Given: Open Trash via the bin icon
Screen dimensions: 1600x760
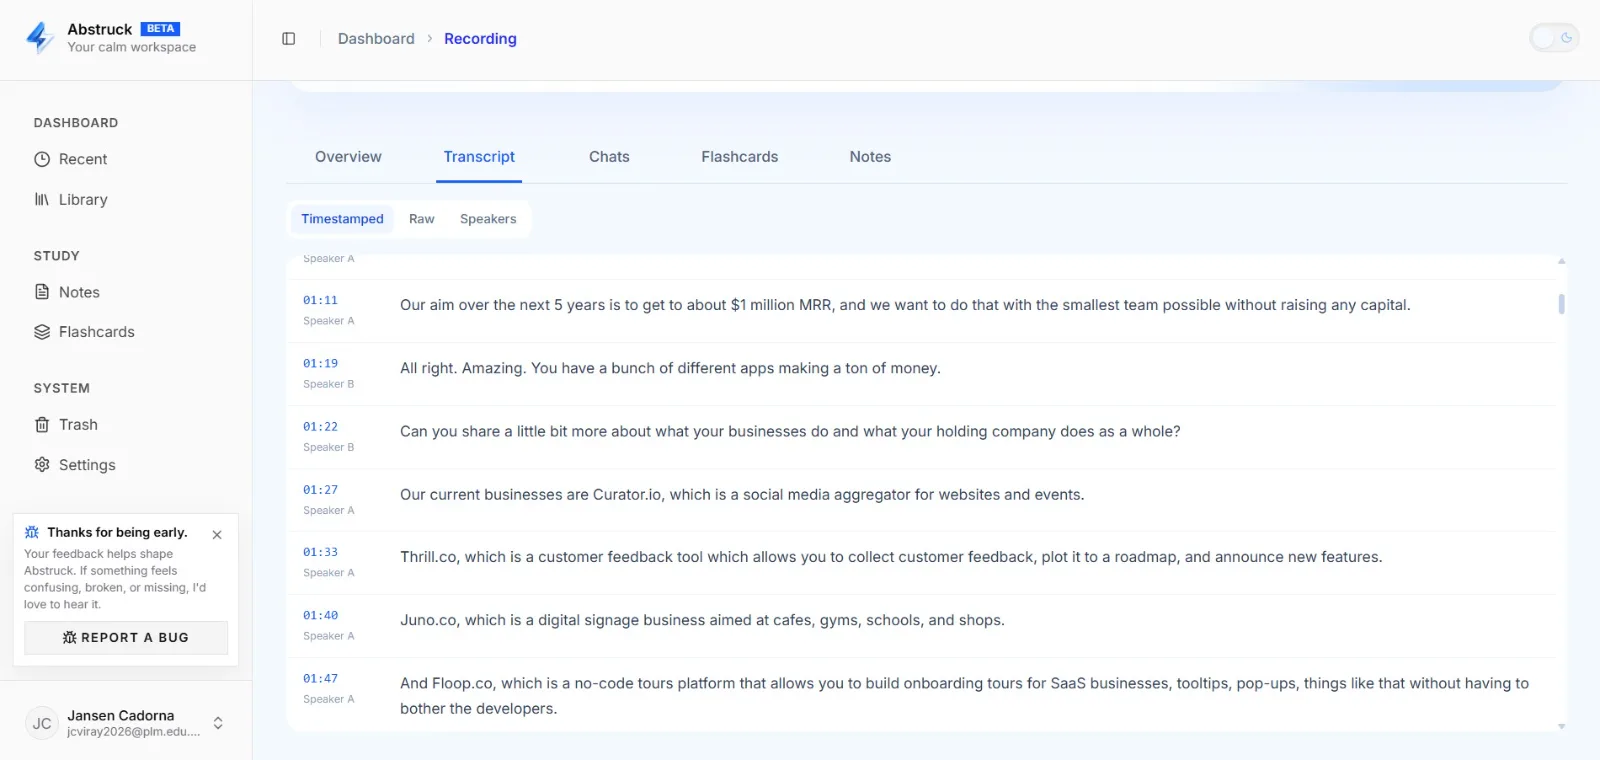Looking at the screenshot, I should click(42, 425).
